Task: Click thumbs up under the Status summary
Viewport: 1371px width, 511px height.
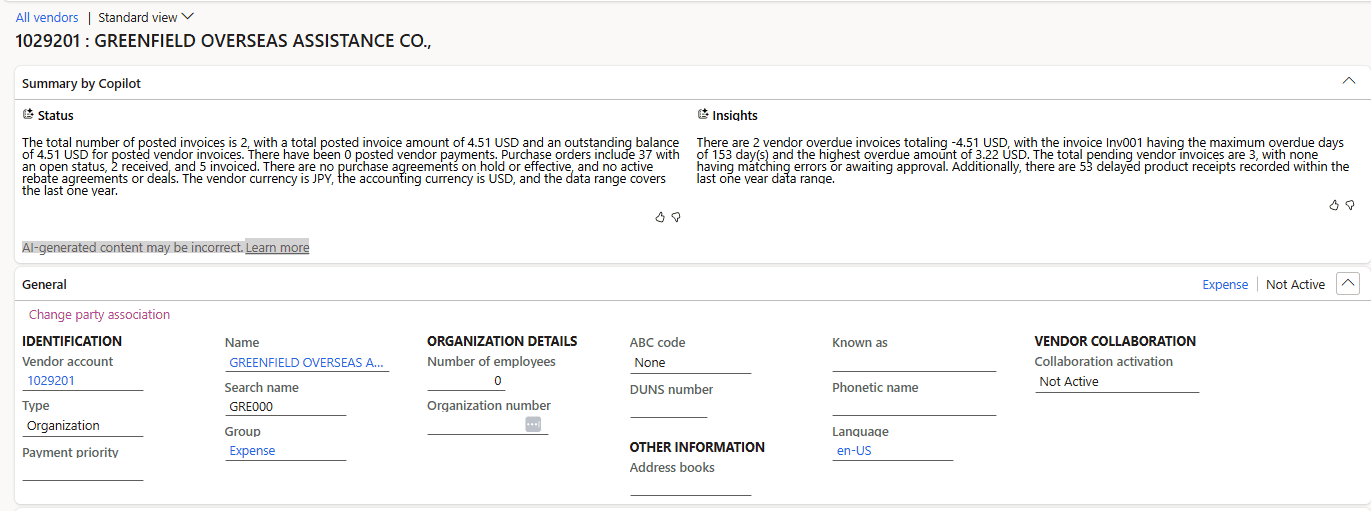Action: [x=660, y=217]
